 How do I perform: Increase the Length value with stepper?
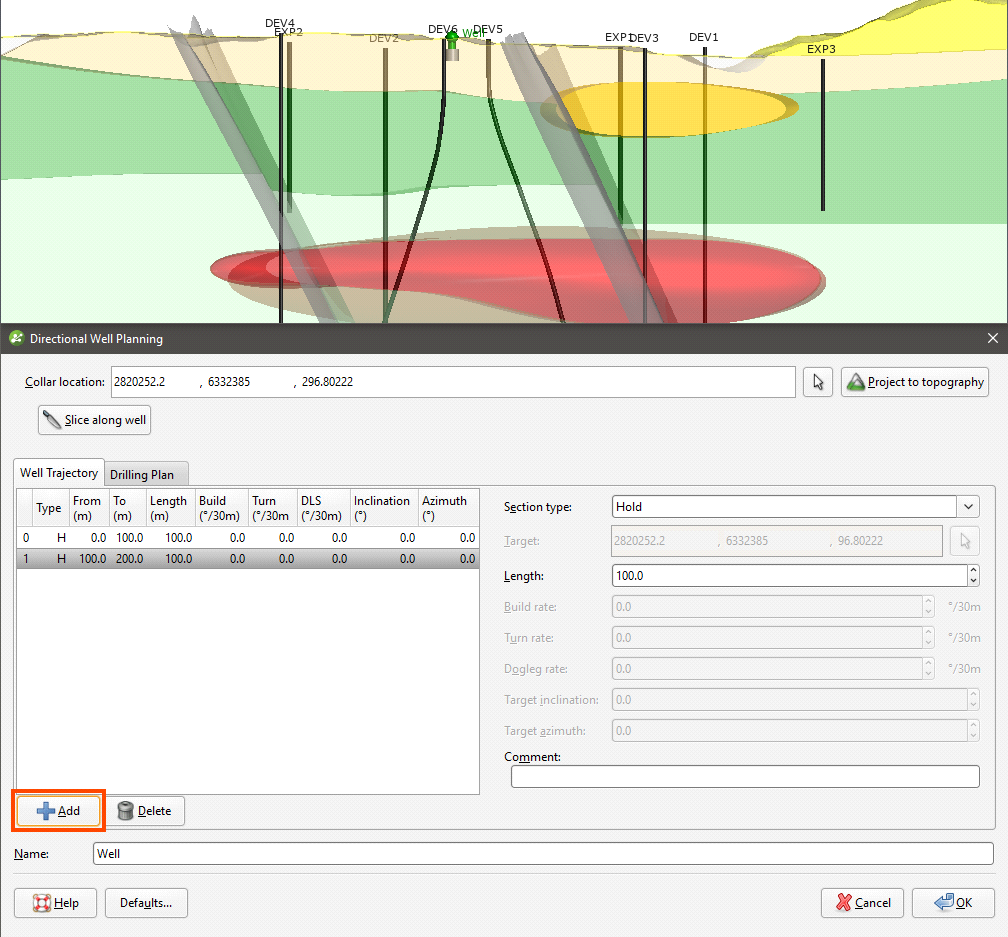[973, 571]
